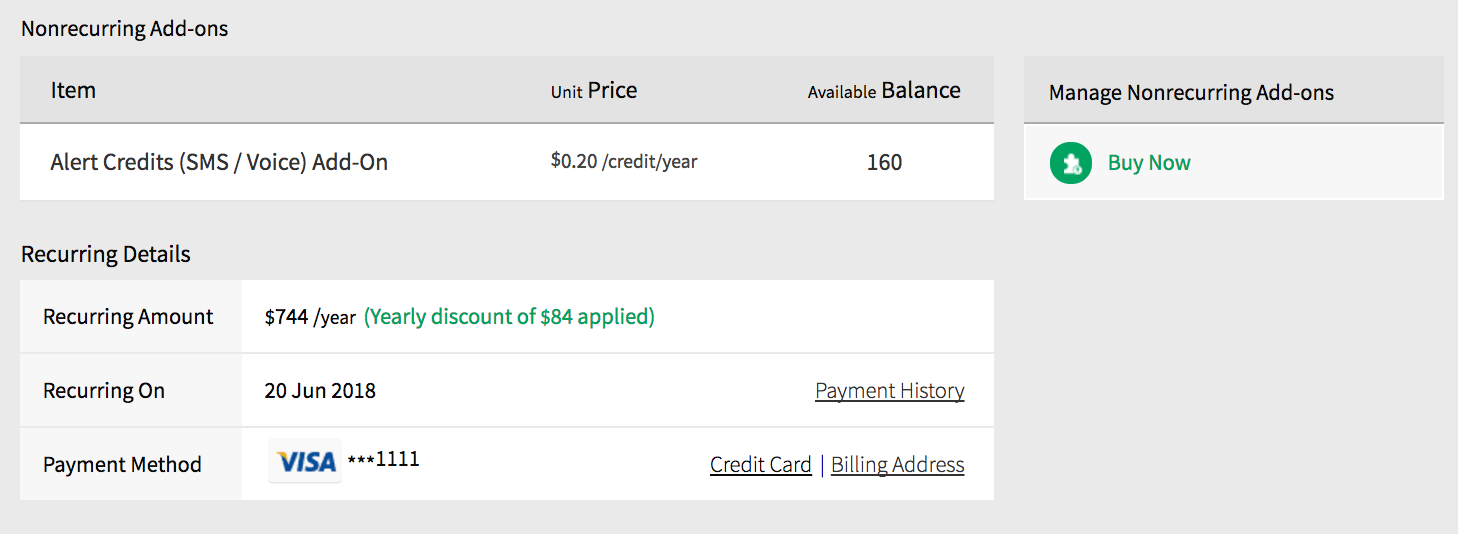Image resolution: width=1458 pixels, height=534 pixels.
Task: Click the masked card number ***1111
Action: tap(383, 460)
